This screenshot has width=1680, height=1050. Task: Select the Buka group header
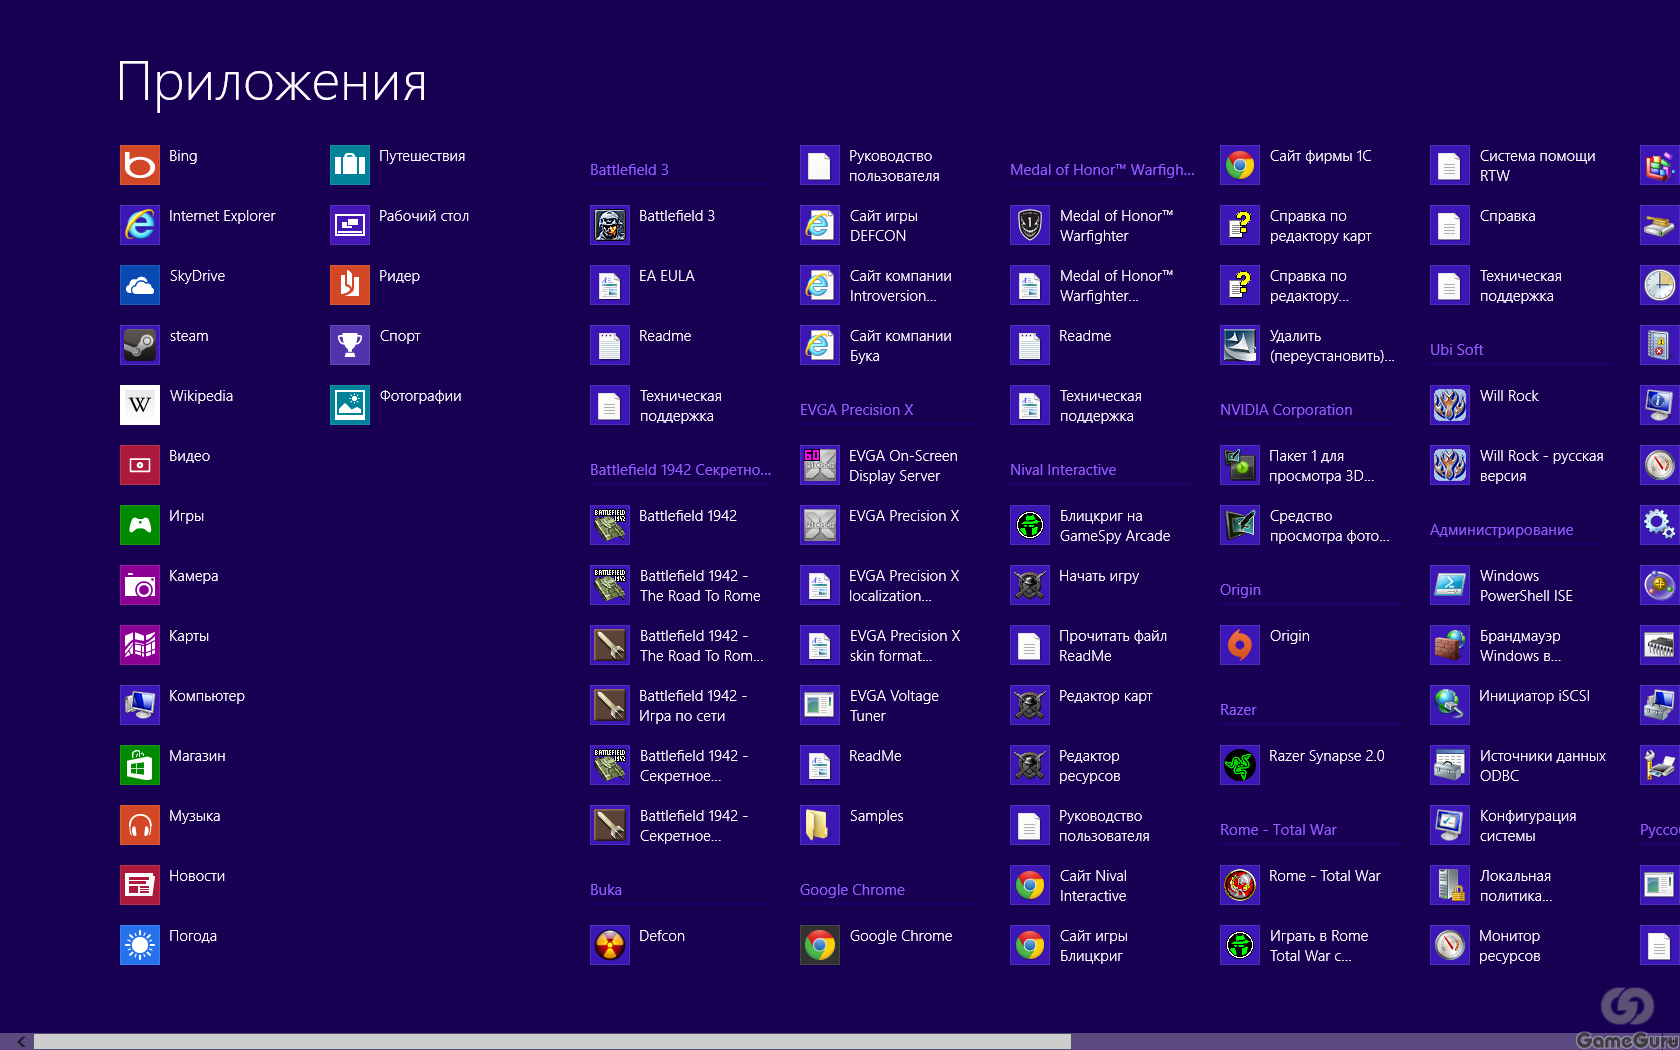click(x=606, y=890)
